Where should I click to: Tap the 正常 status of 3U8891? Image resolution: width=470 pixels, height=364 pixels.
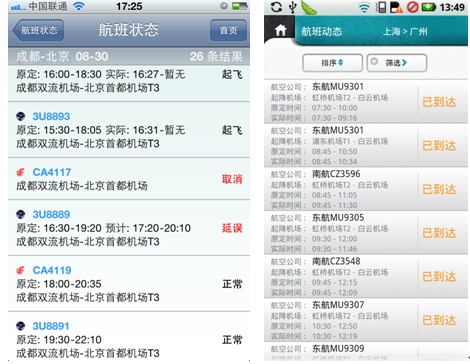click(232, 340)
